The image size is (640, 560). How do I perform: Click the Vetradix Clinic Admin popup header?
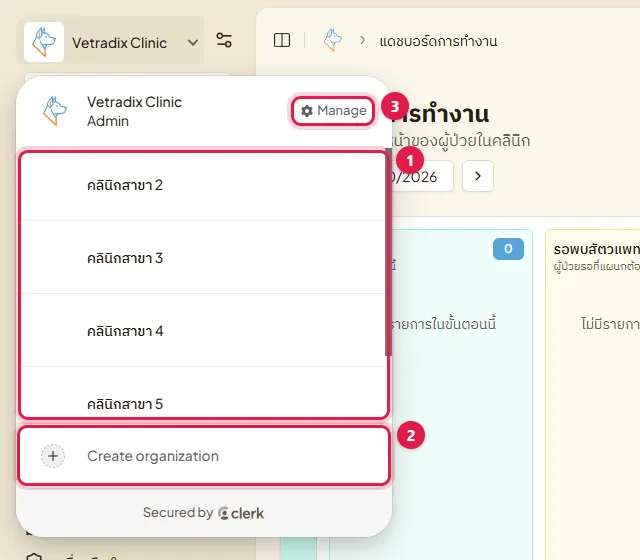pos(135,111)
